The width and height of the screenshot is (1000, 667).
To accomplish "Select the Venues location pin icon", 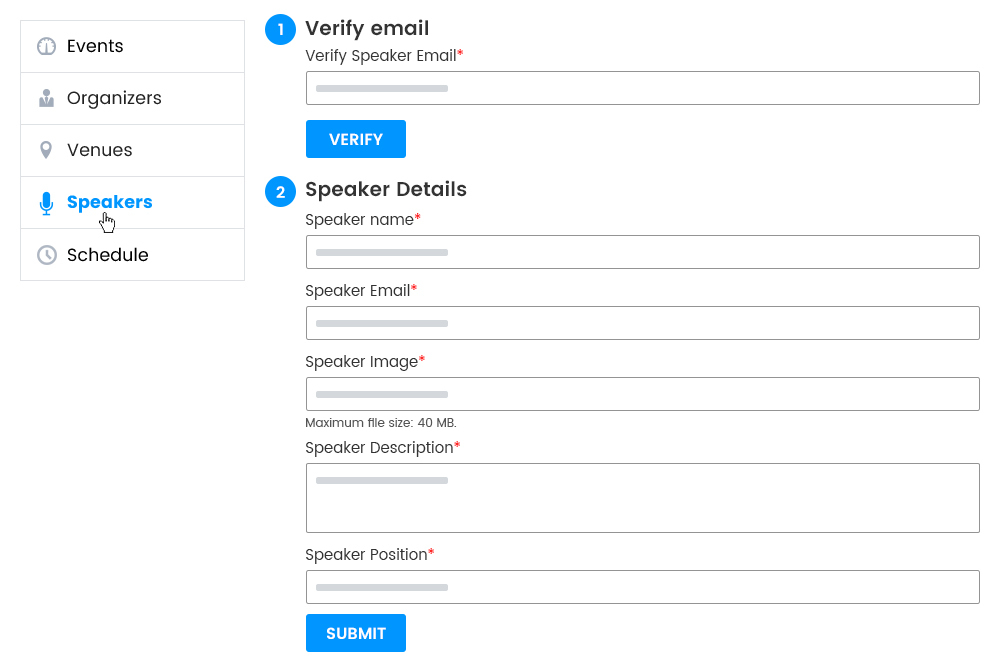I will 45,150.
